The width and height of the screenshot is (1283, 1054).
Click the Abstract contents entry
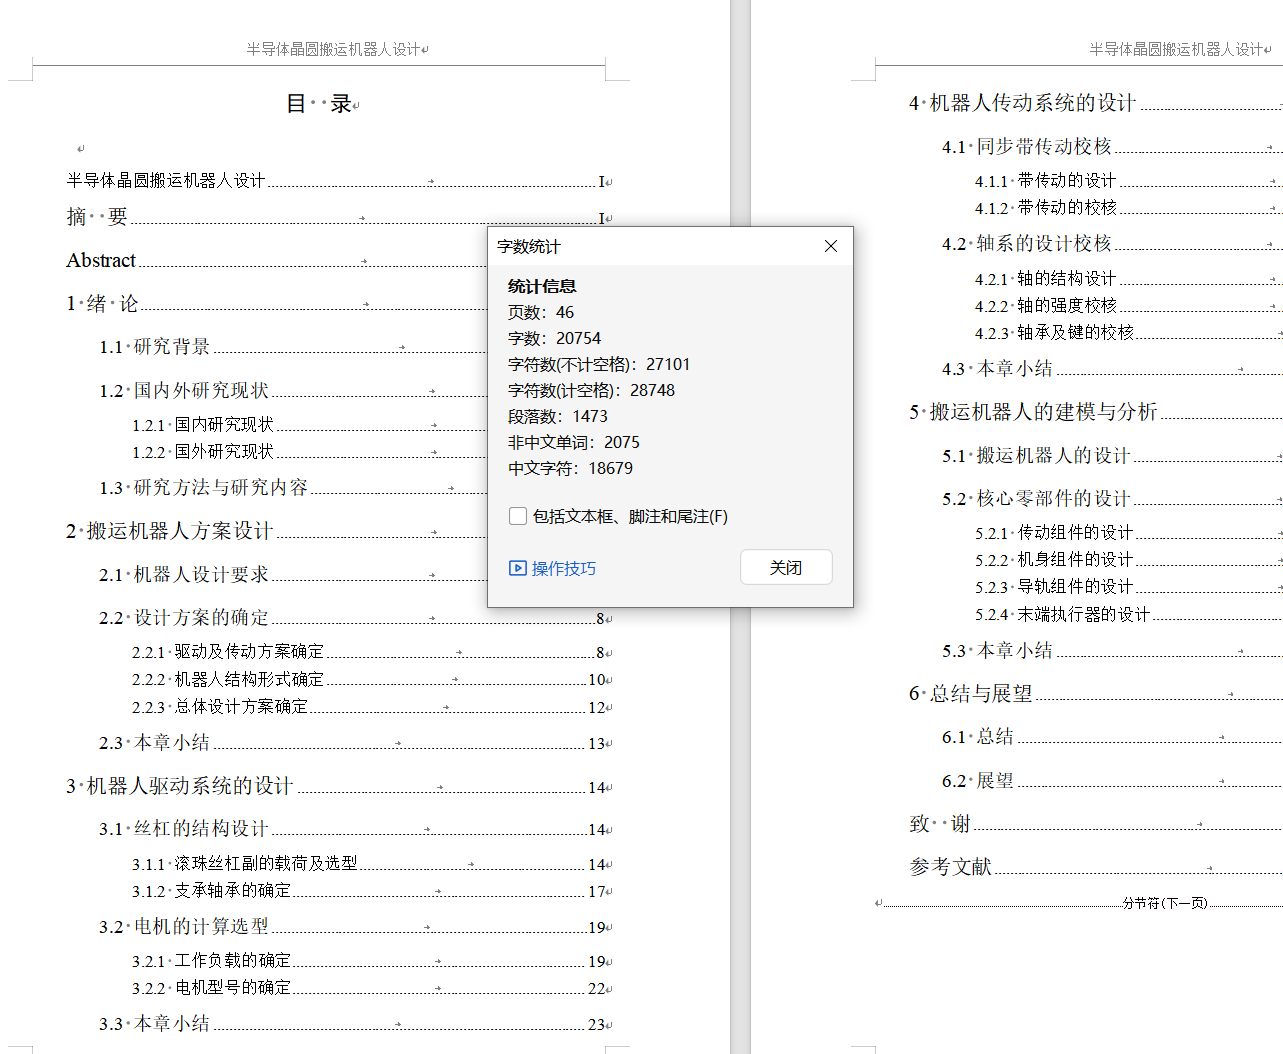coord(101,260)
